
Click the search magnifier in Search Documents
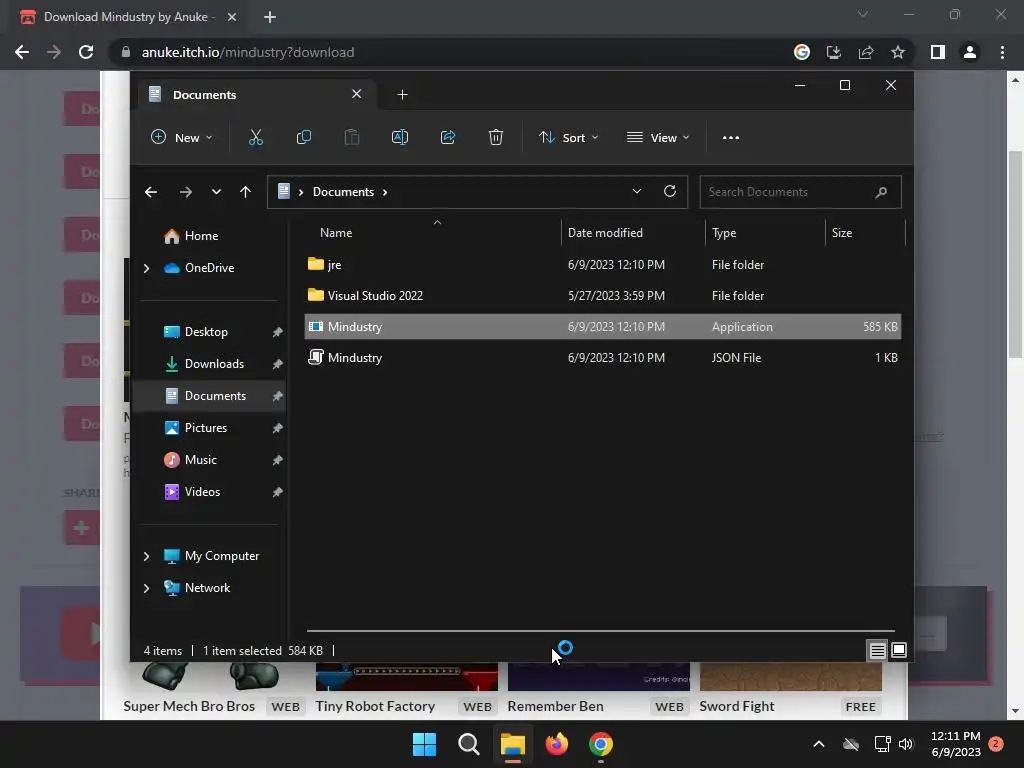tap(881, 192)
